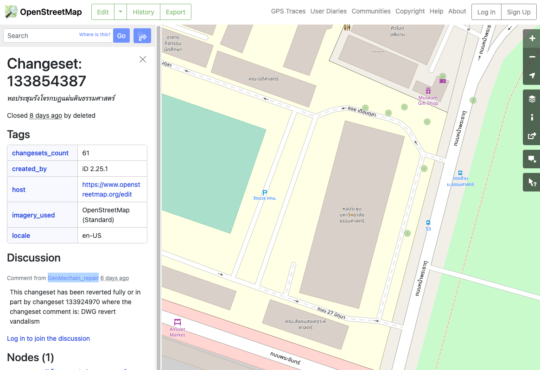Open the map layers panel
Viewport: 540px width, 370px height.
pos(532,99)
